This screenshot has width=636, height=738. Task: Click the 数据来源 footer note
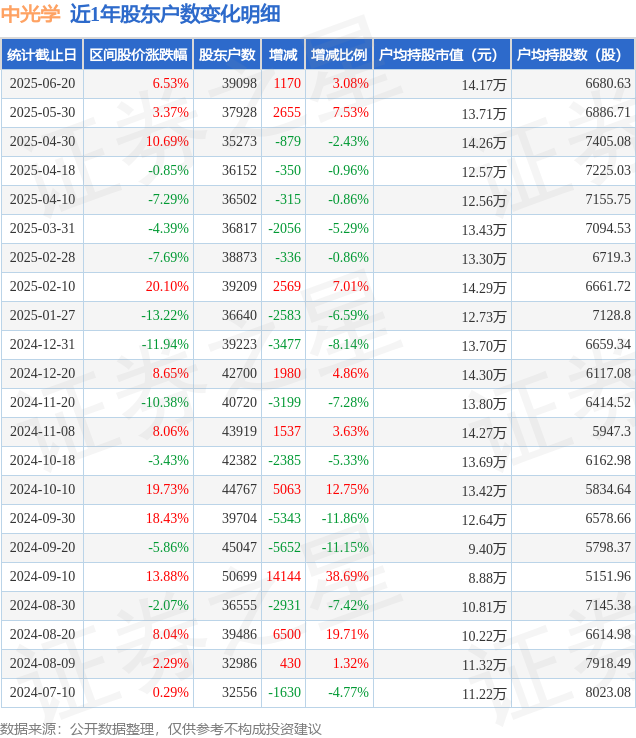click(161, 729)
